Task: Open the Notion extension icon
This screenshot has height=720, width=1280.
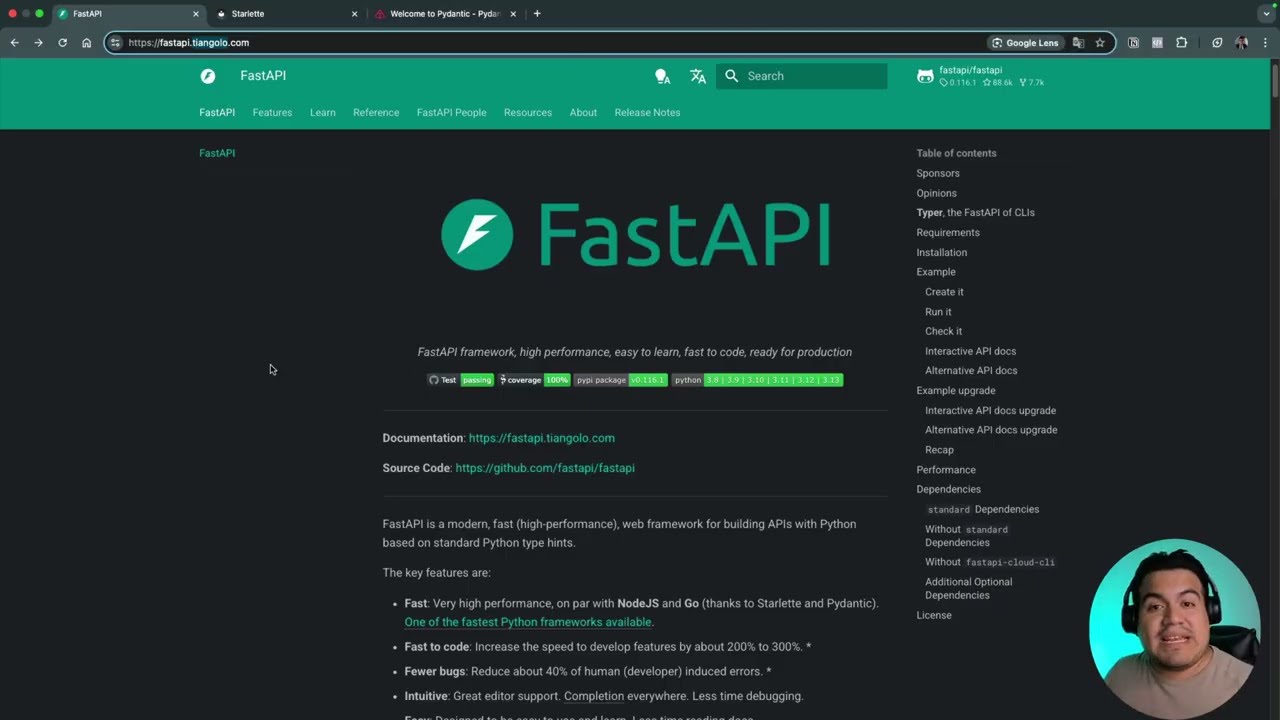Action: click(x=1133, y=43)
